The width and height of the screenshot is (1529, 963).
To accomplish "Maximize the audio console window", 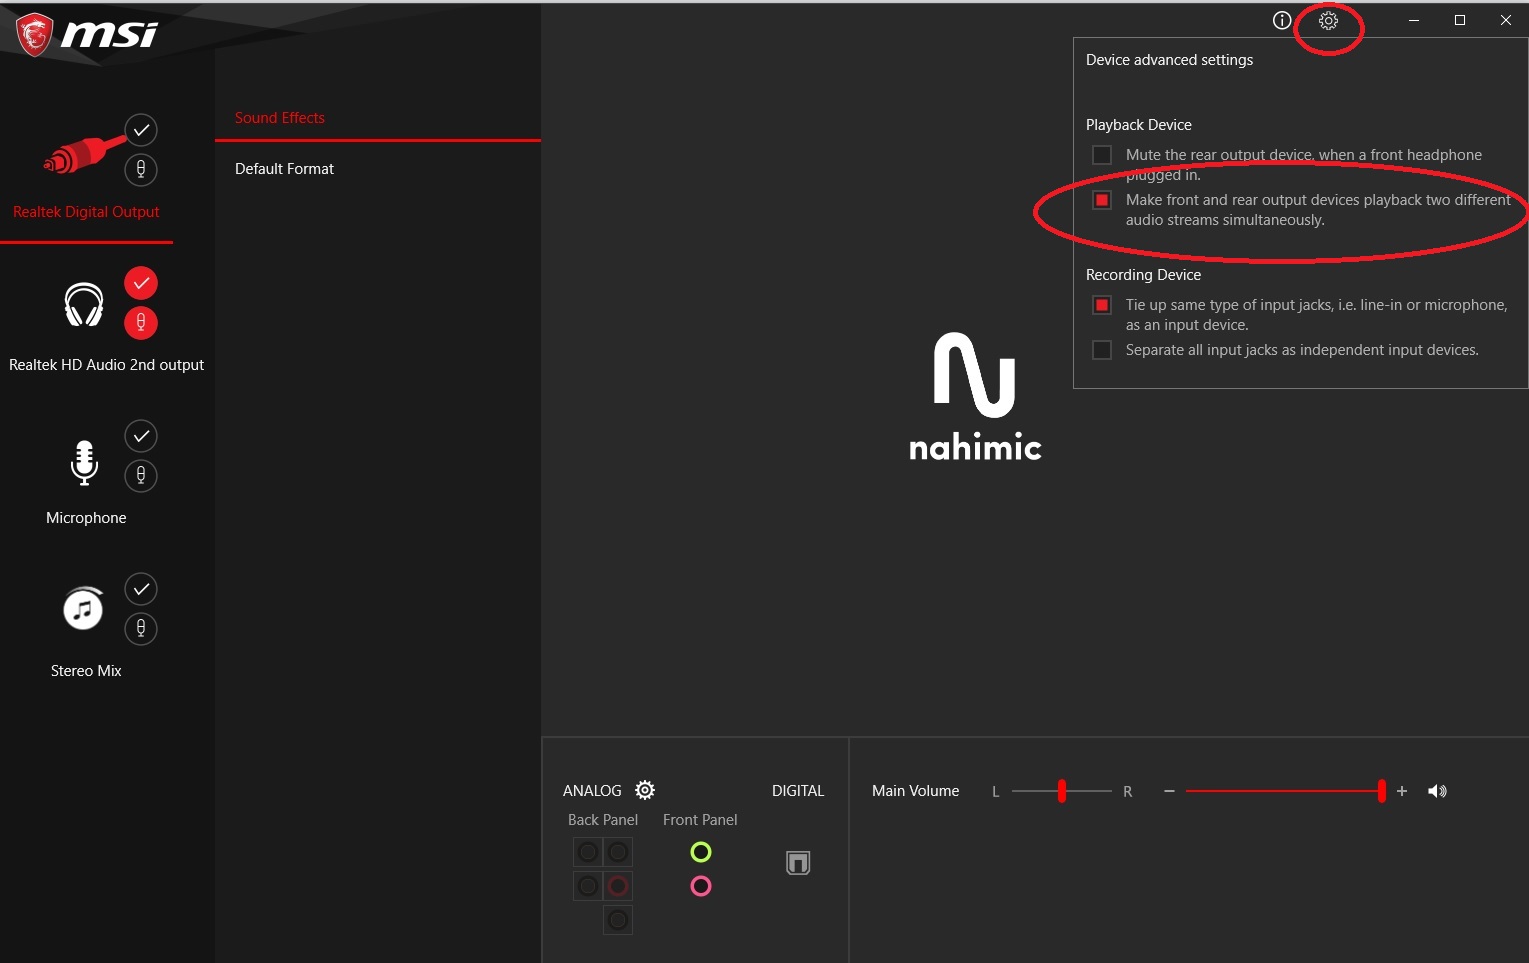I will pos(1460,20).
